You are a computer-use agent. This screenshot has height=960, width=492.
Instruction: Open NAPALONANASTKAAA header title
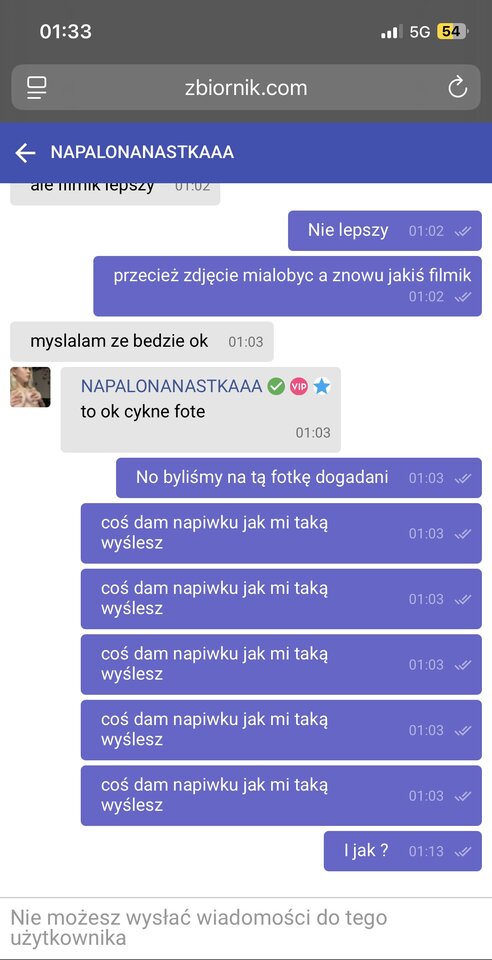(x=142, y=152)
